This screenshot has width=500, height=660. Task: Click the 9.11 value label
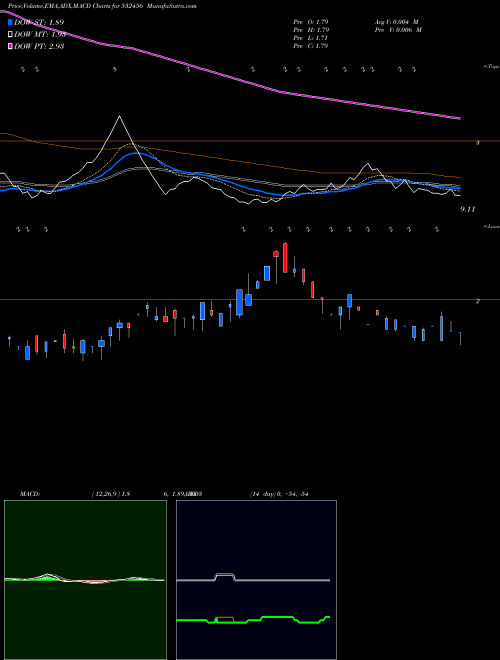pyautogui.click(x=468, y=209)
